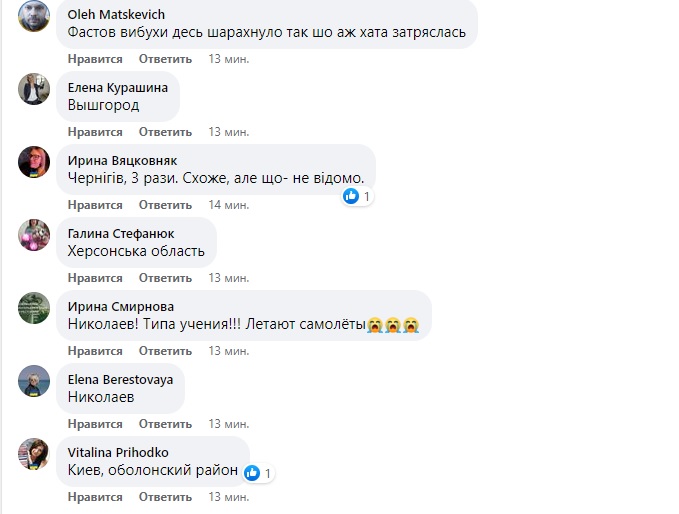Screen dimensions: 679x514
Task: View like reaction on Чернігів comment
Action: 357,196
